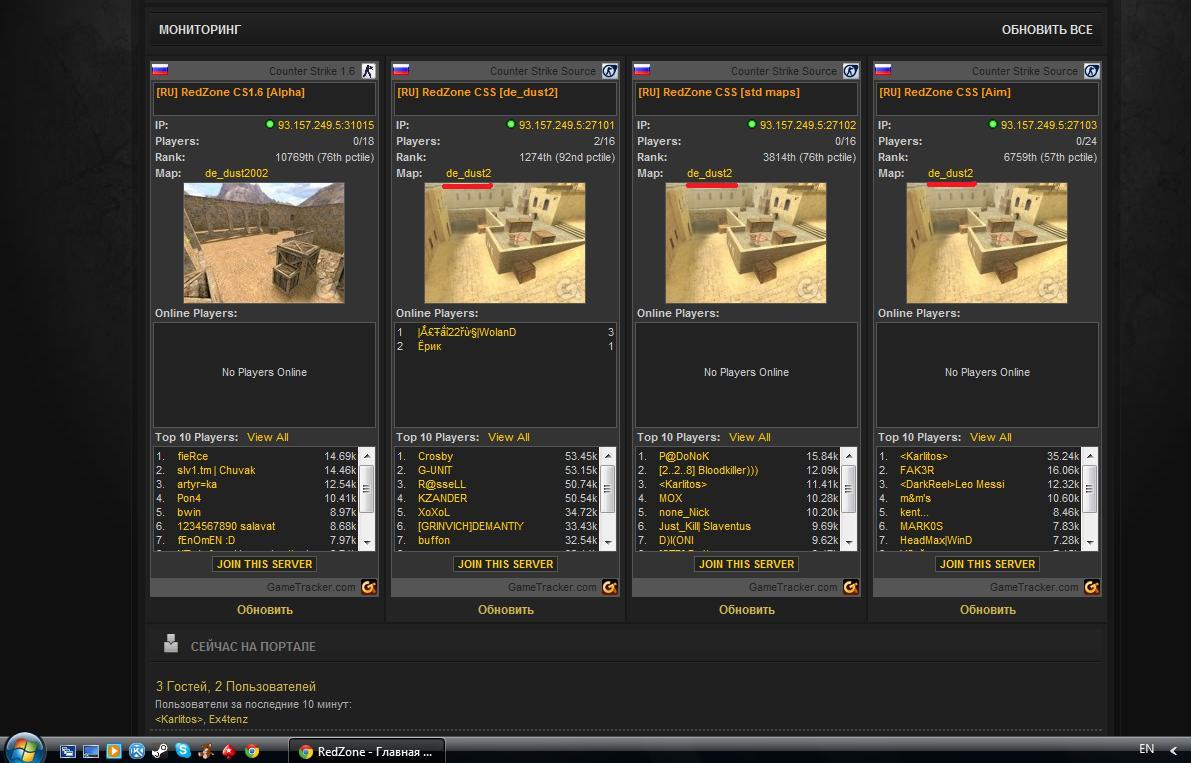Click the Counter Strike 1.6 game icon in CS1.6 card

coord(368,71)
